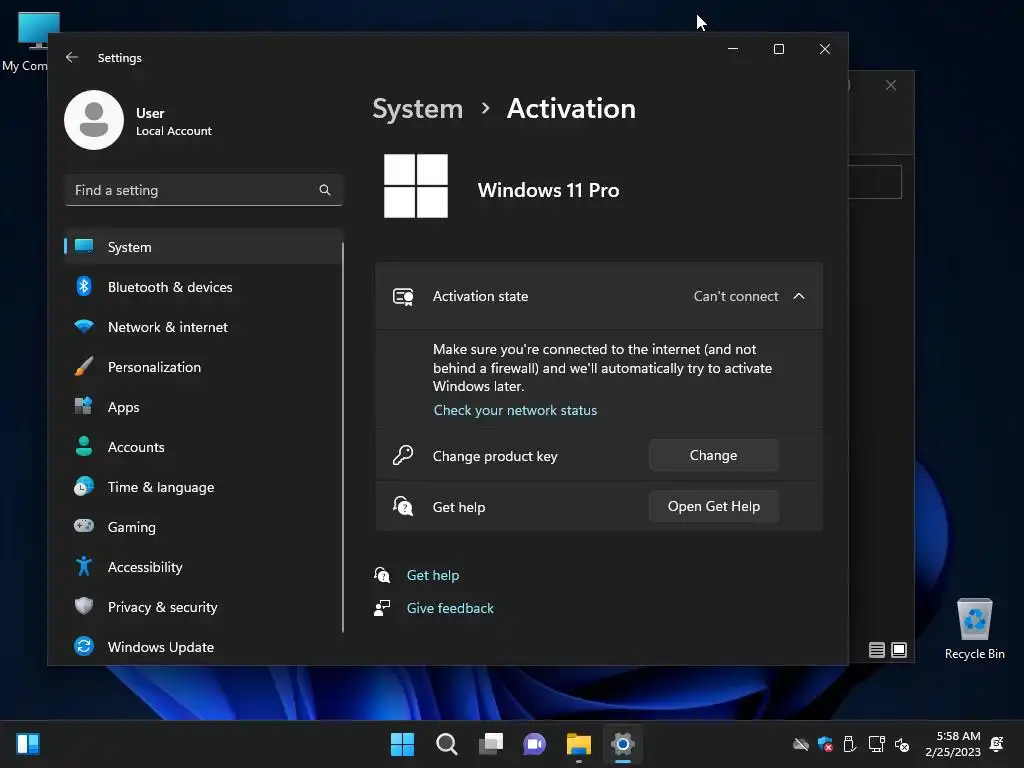The width and height of the screenshot is (1024, 768).
Task: Click the Give feedback link
Action: pyautogui.click(x=450, y=608)
